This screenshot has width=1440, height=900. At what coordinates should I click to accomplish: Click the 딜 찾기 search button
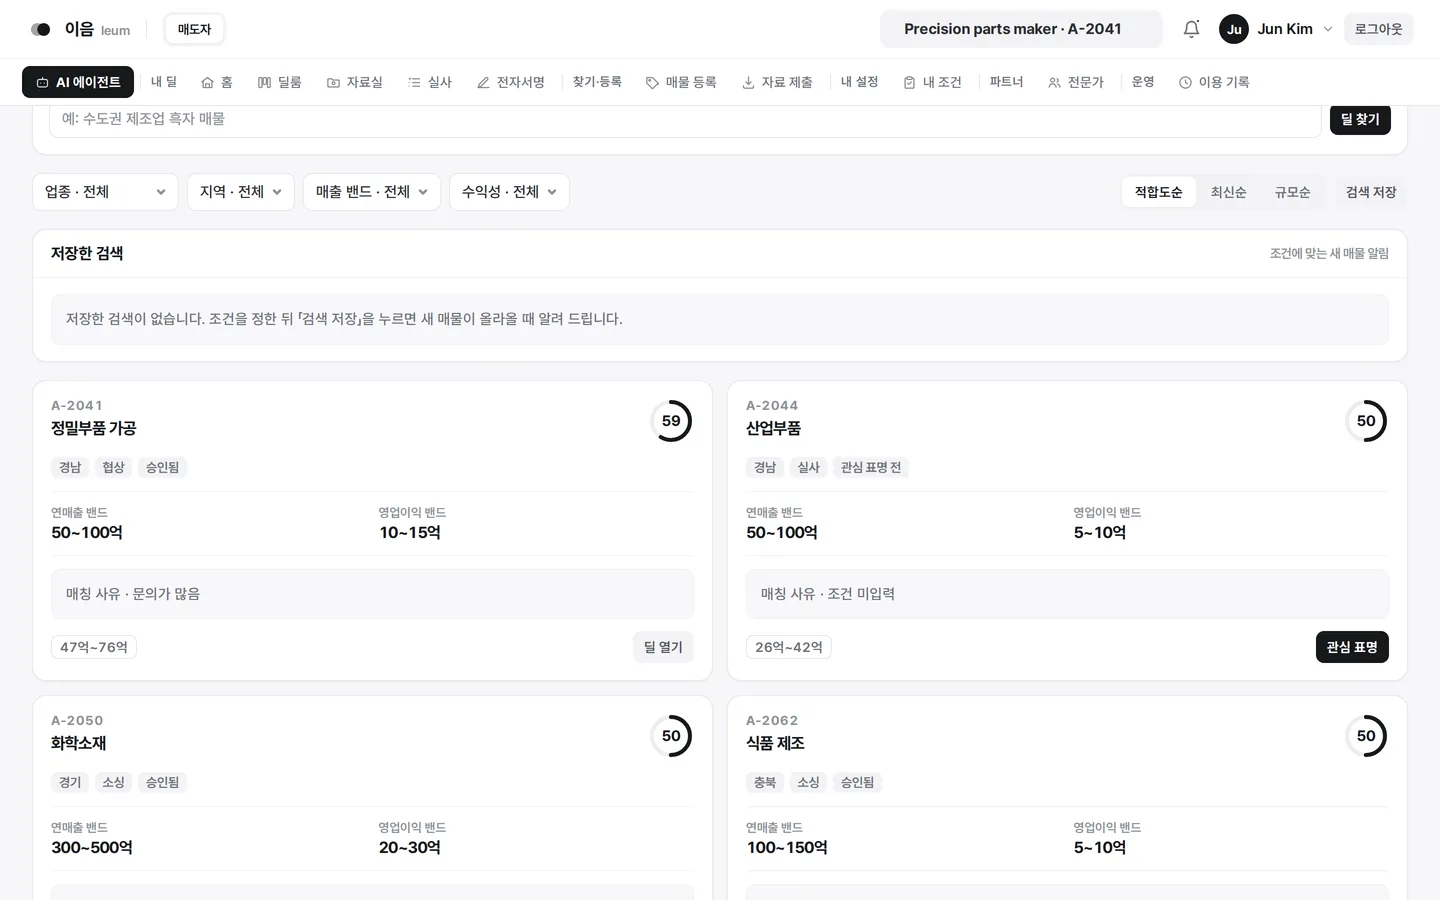[1360, 119]
